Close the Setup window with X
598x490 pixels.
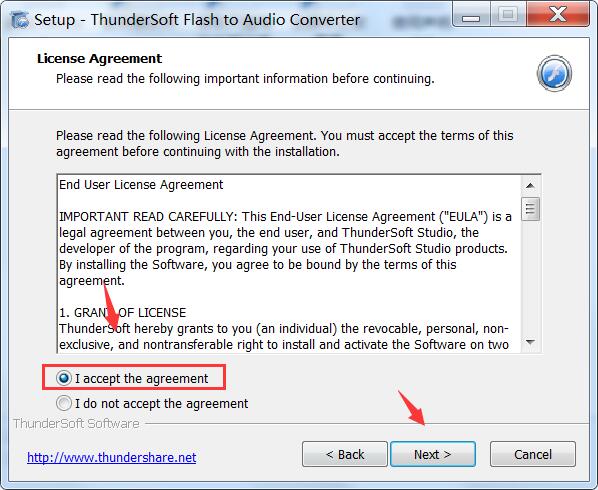click(558, 15)
